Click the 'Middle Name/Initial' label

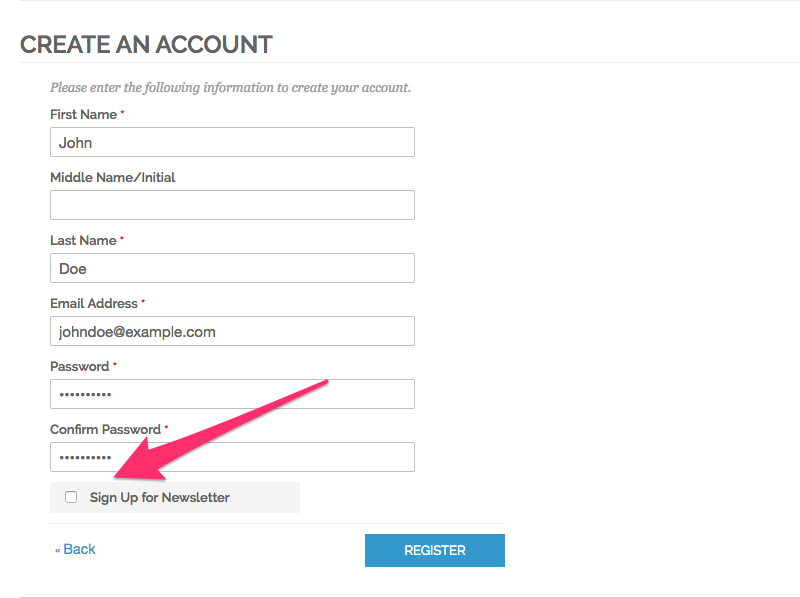(x=112, y=178)
